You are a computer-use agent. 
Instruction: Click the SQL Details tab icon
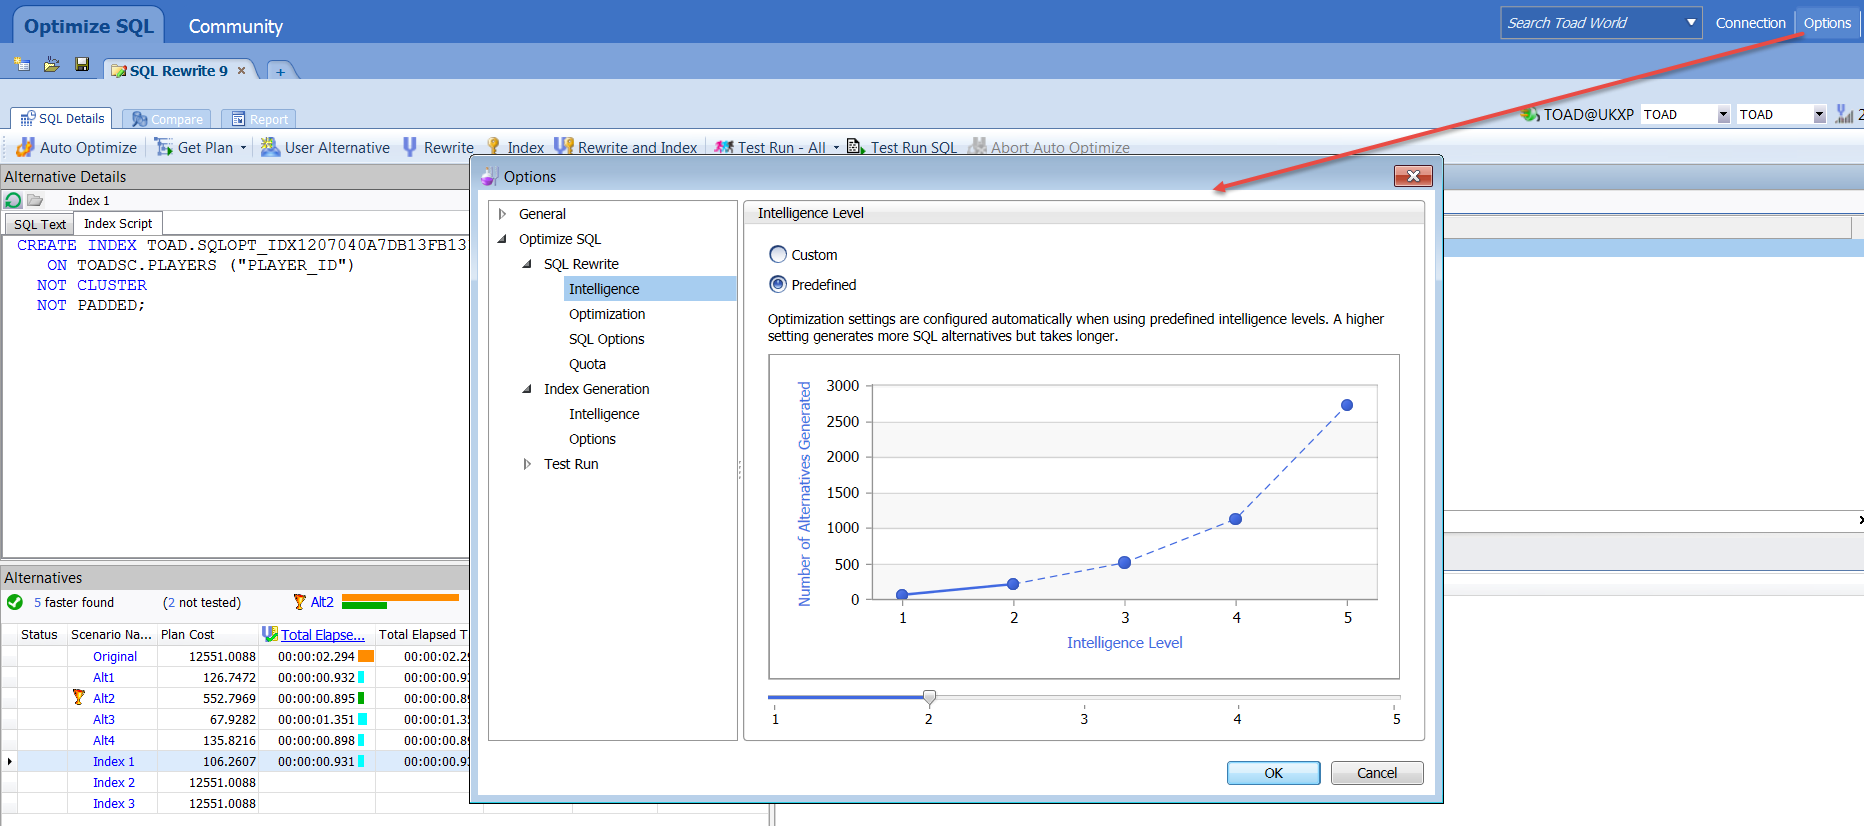pos(28,119)
